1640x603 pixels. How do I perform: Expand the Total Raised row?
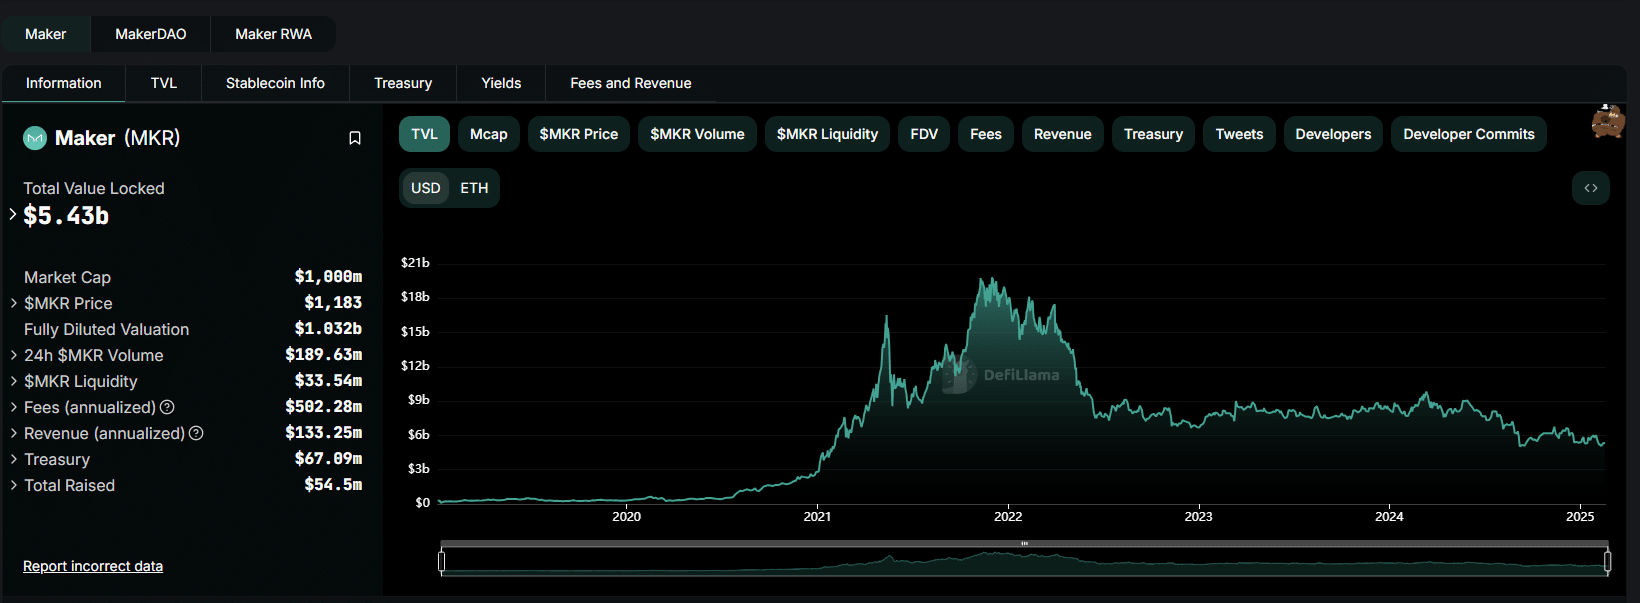(13, 485)
